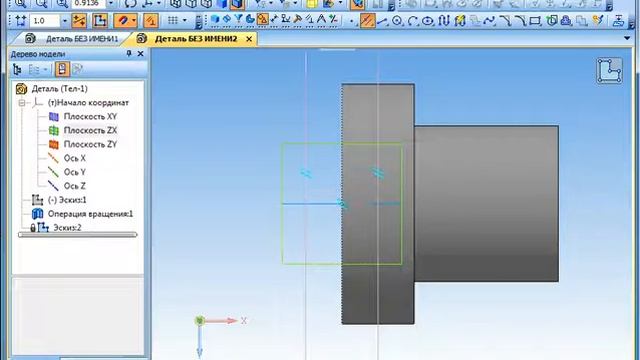This screenshot has height=360, width=640.
Task: Select Плоскость ZY in model tree
Action: (x=90, y=144)
